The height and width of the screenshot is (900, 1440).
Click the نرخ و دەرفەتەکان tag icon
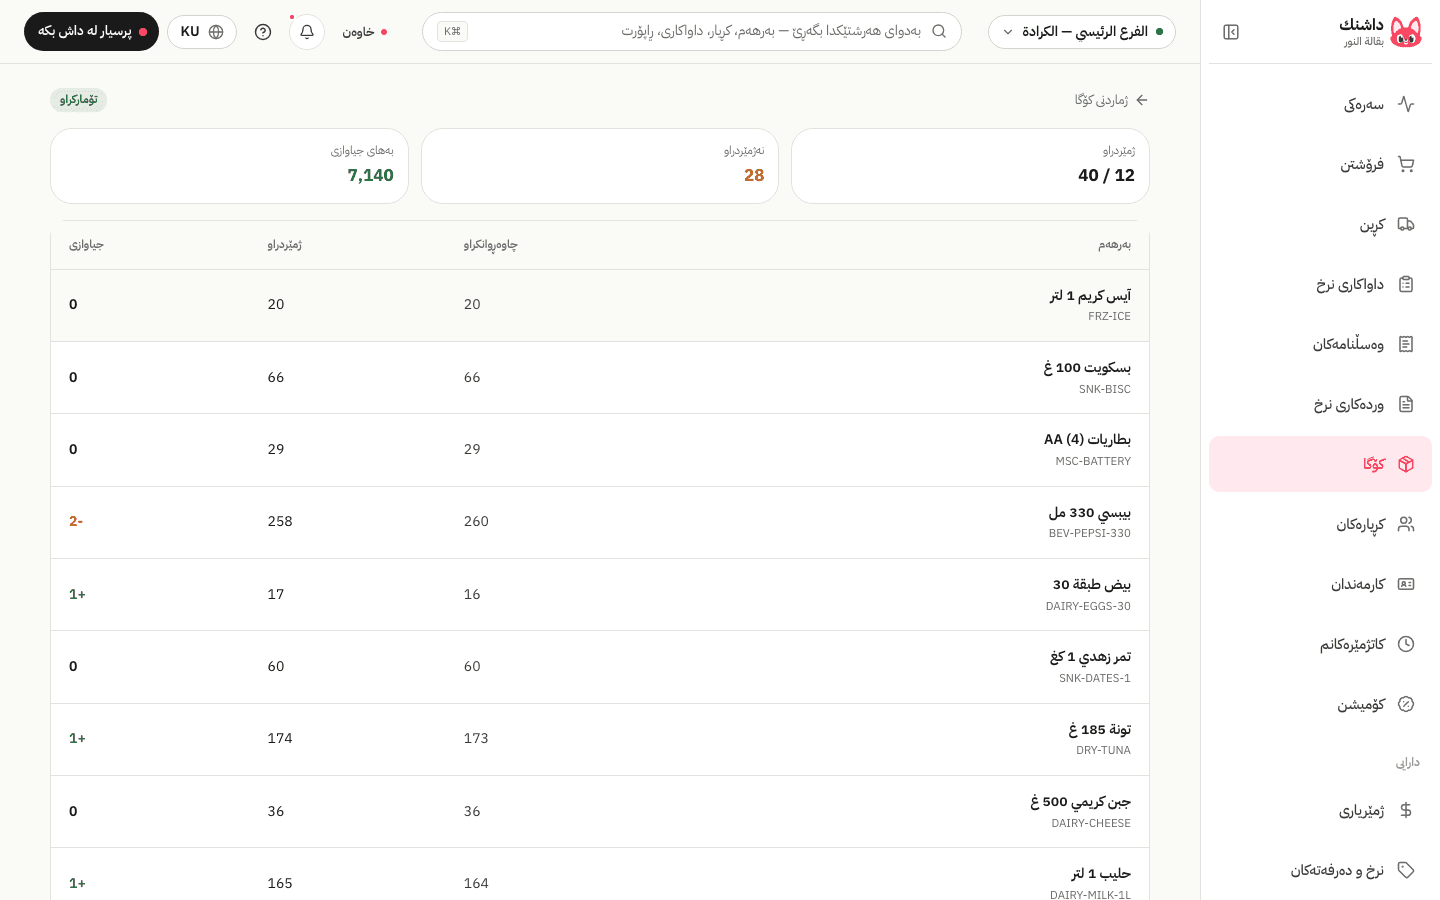[1406, 870]
